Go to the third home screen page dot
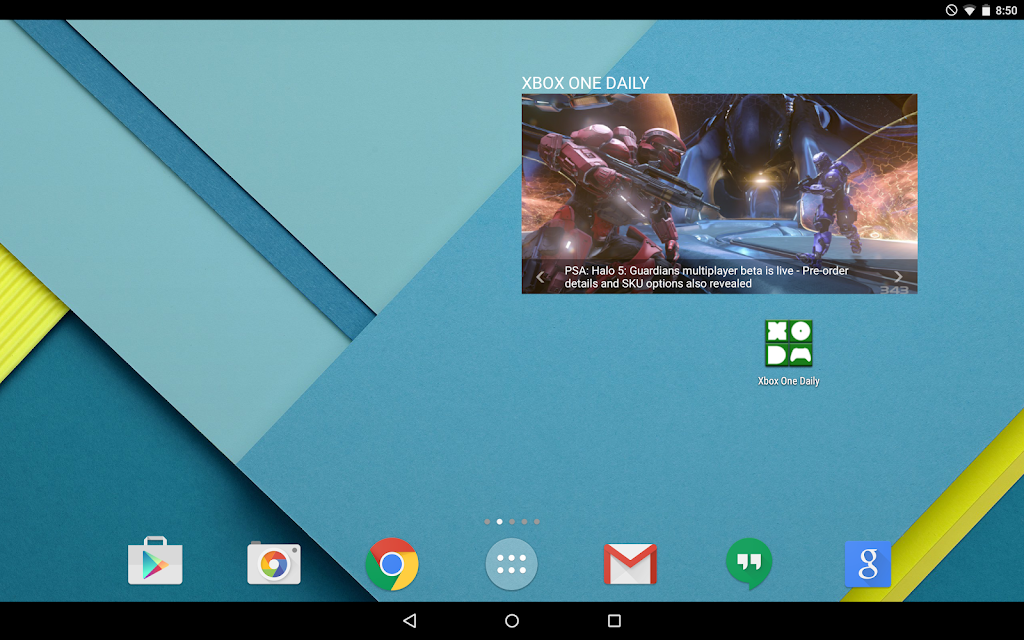 [x=512, y=522]
